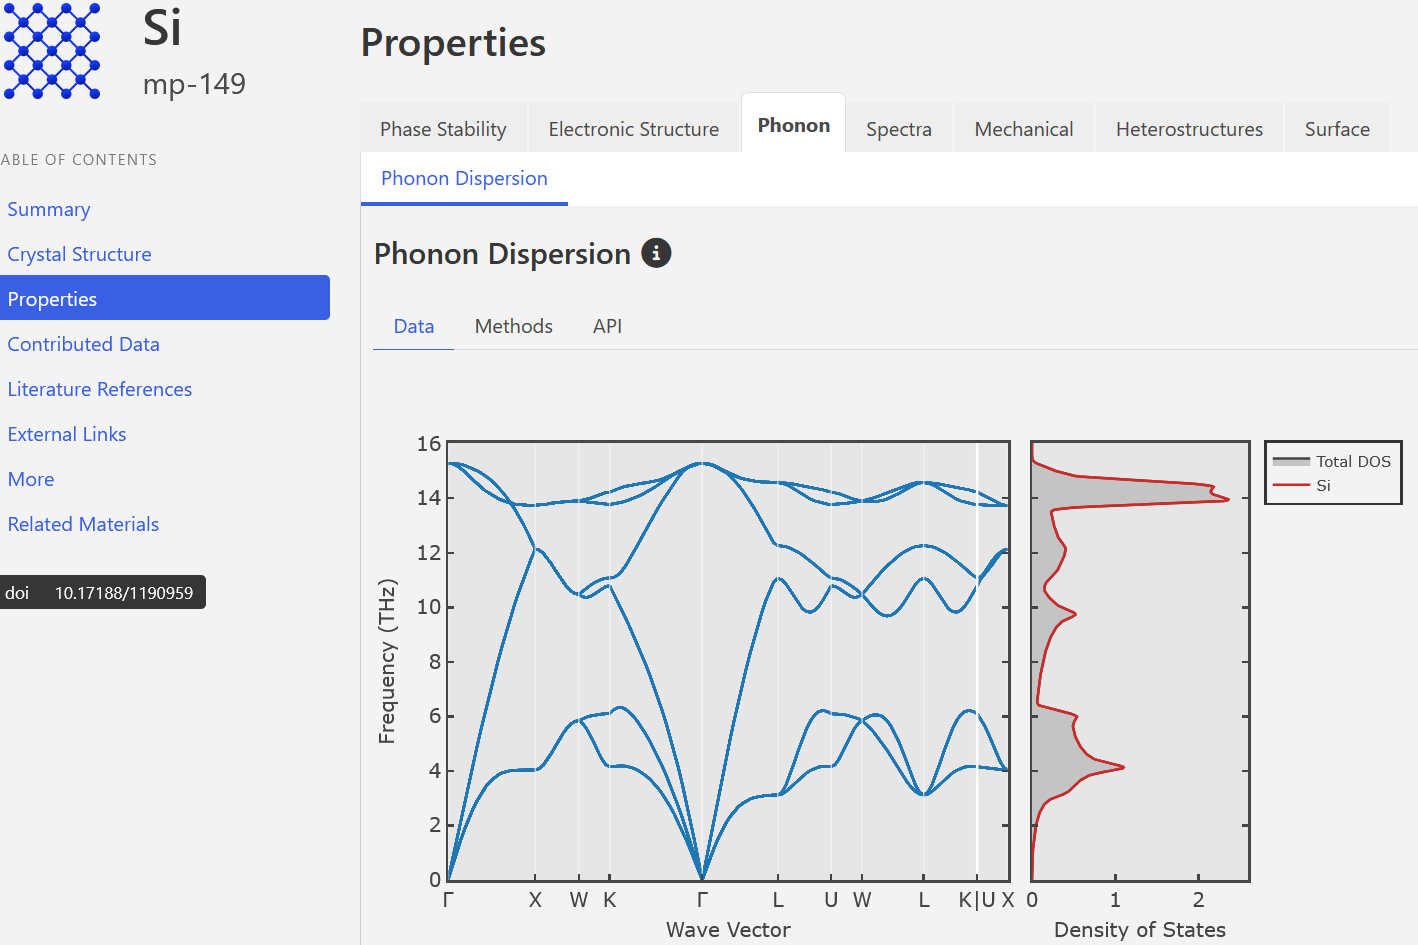Viewport: 1418px width, 945px height.
Task: Select the Phonon Dispersion sub-tab
Action: click(464, 179)
